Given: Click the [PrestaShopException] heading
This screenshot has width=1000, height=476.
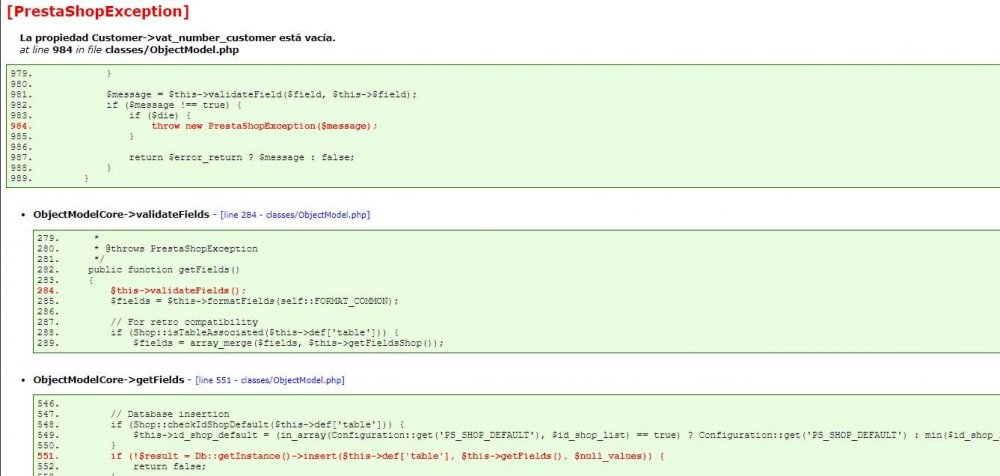Looking at the screenshot, I should [98, 11].
